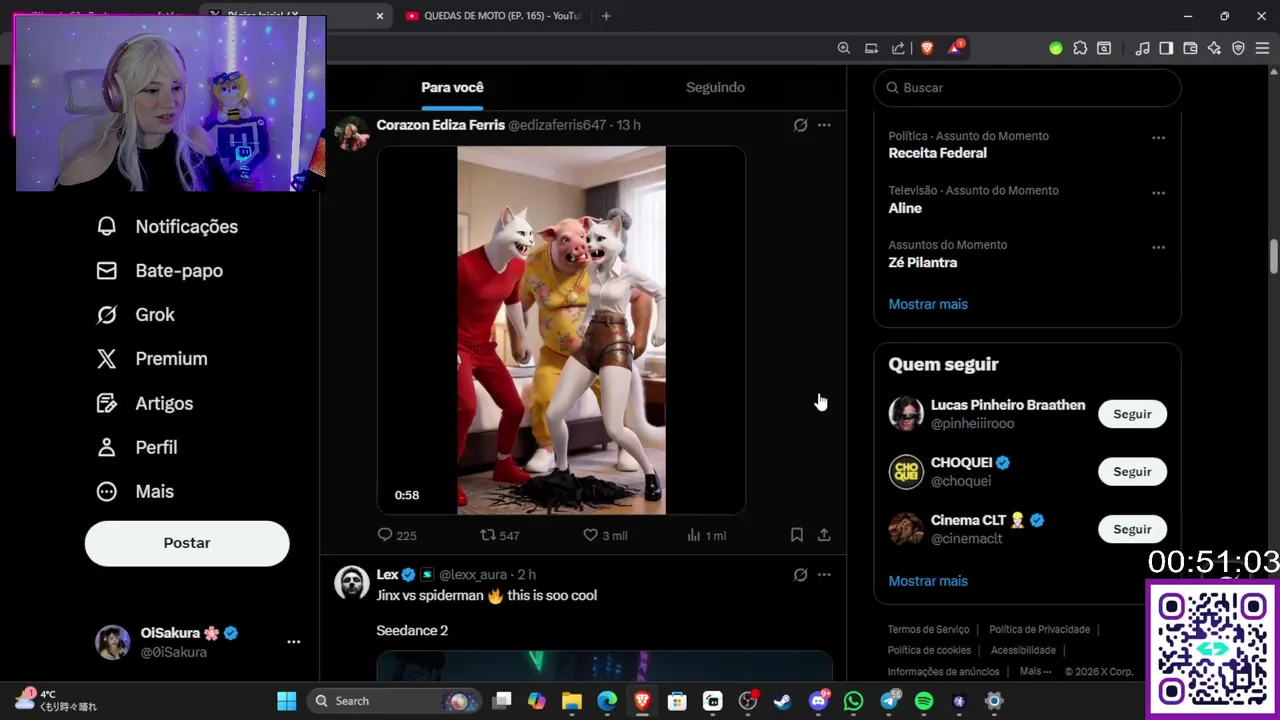
Task: Open the Premium page in sidebar
Action: point(152,359)
